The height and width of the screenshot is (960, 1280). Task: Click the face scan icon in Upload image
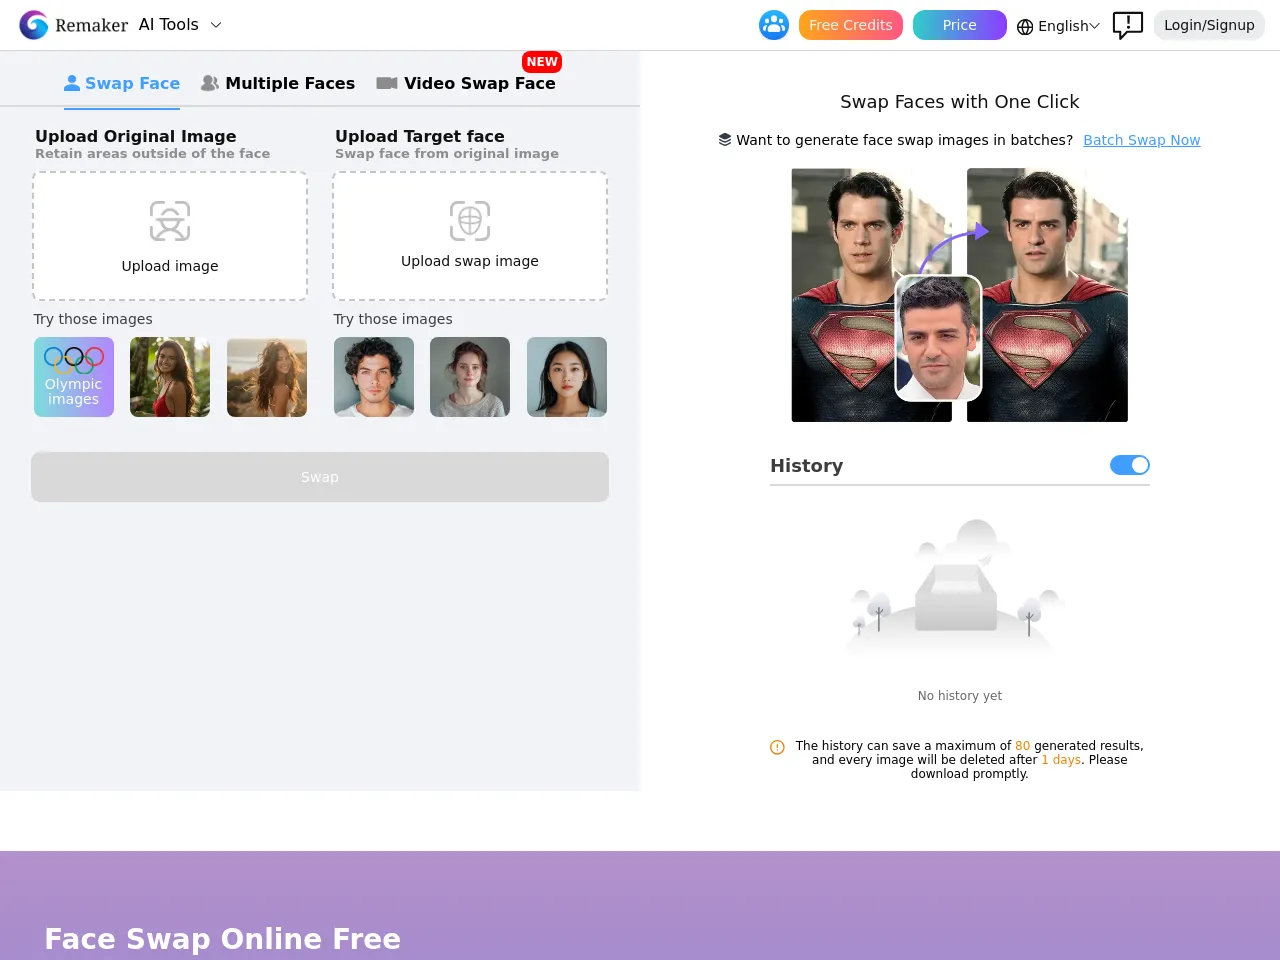170,221
